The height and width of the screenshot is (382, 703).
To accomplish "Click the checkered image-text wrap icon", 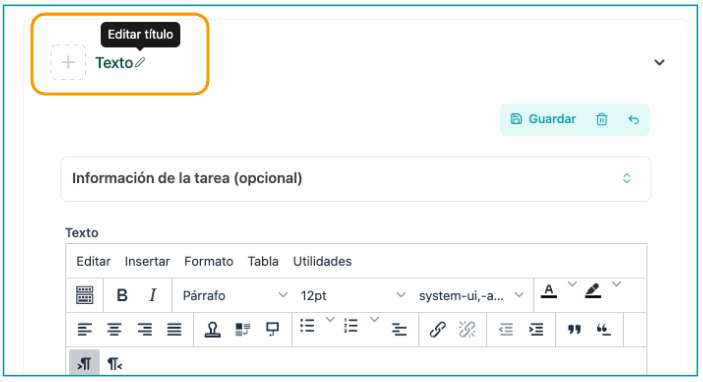I will pyautogui.click(x=243, y=330).
